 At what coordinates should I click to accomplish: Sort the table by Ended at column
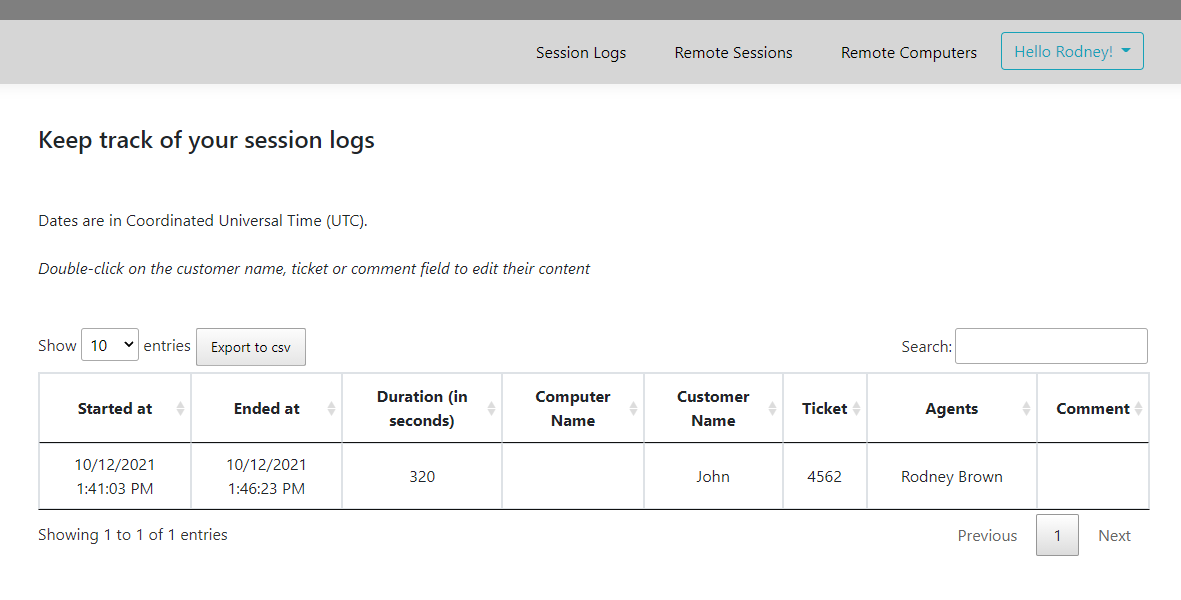(266, 408)
